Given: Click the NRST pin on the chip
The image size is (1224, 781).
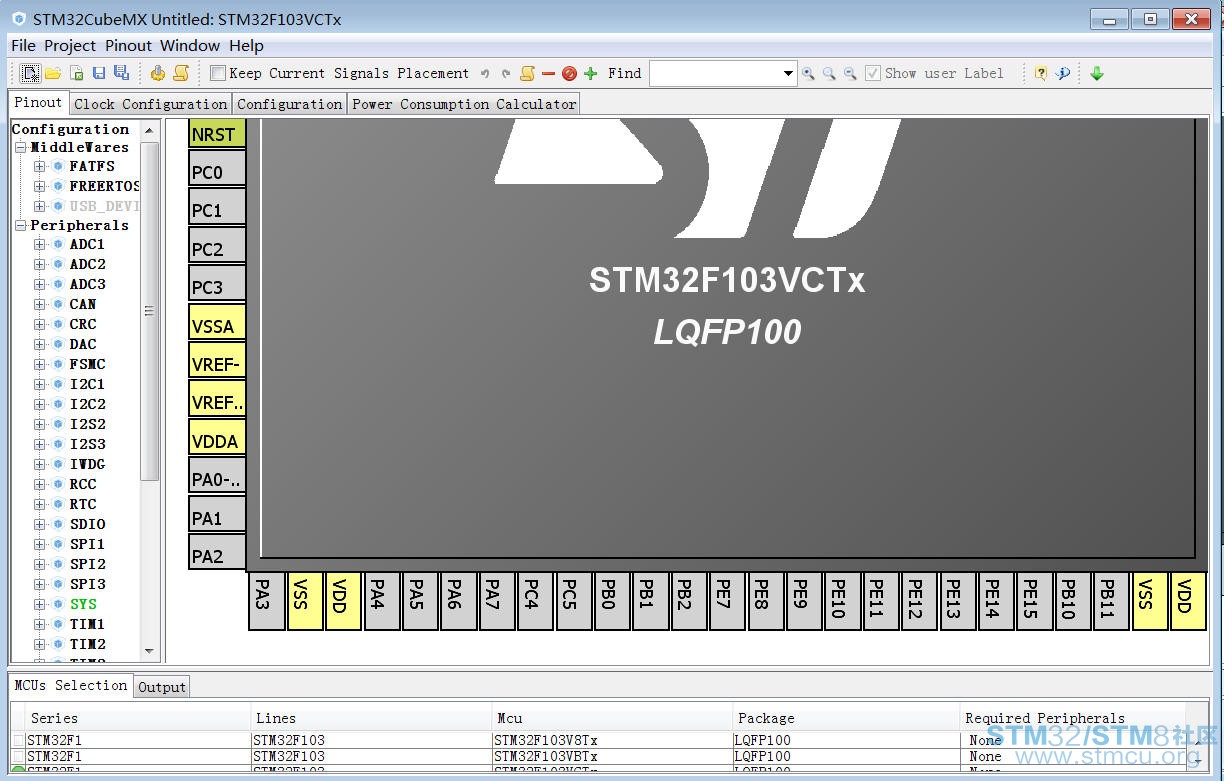Looking at the screenshot, I should coord(217,133).
